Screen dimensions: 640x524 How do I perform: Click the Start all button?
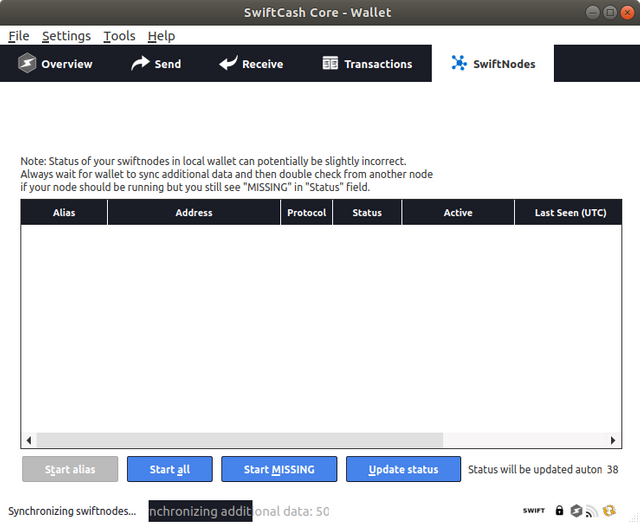[x=170, y=469]
